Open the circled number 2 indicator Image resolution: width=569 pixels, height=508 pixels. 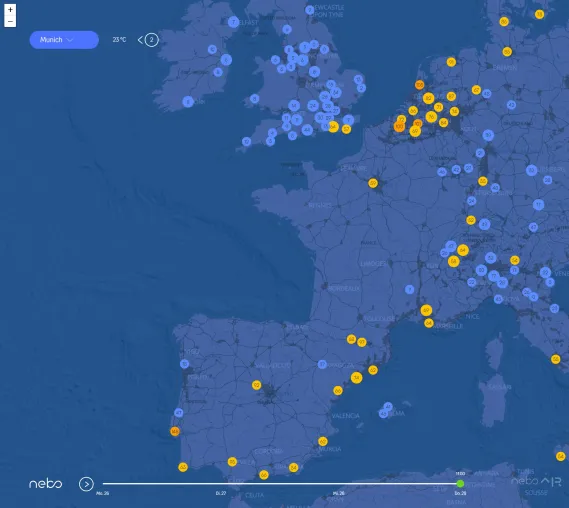point(152,40)
